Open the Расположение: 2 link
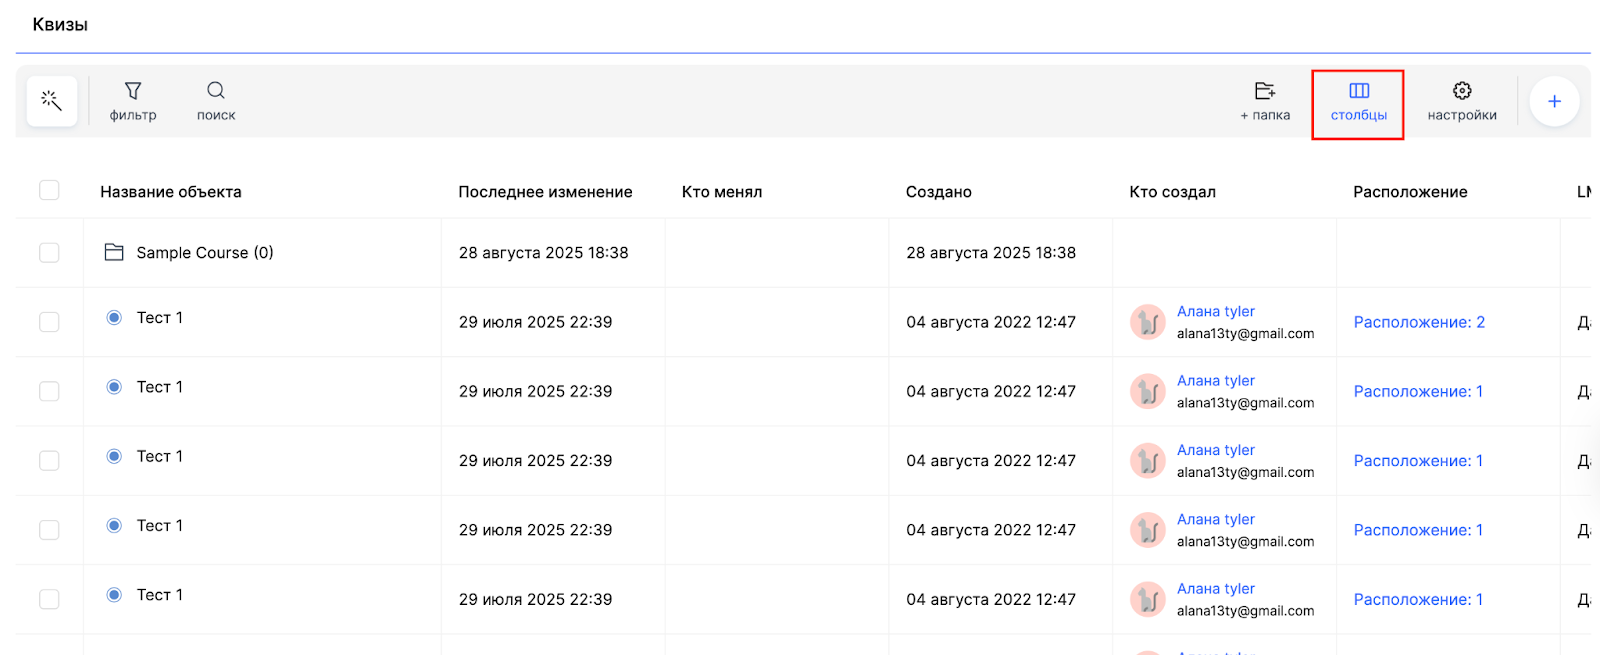1600x655 pixels. (x=1419, y=322)
